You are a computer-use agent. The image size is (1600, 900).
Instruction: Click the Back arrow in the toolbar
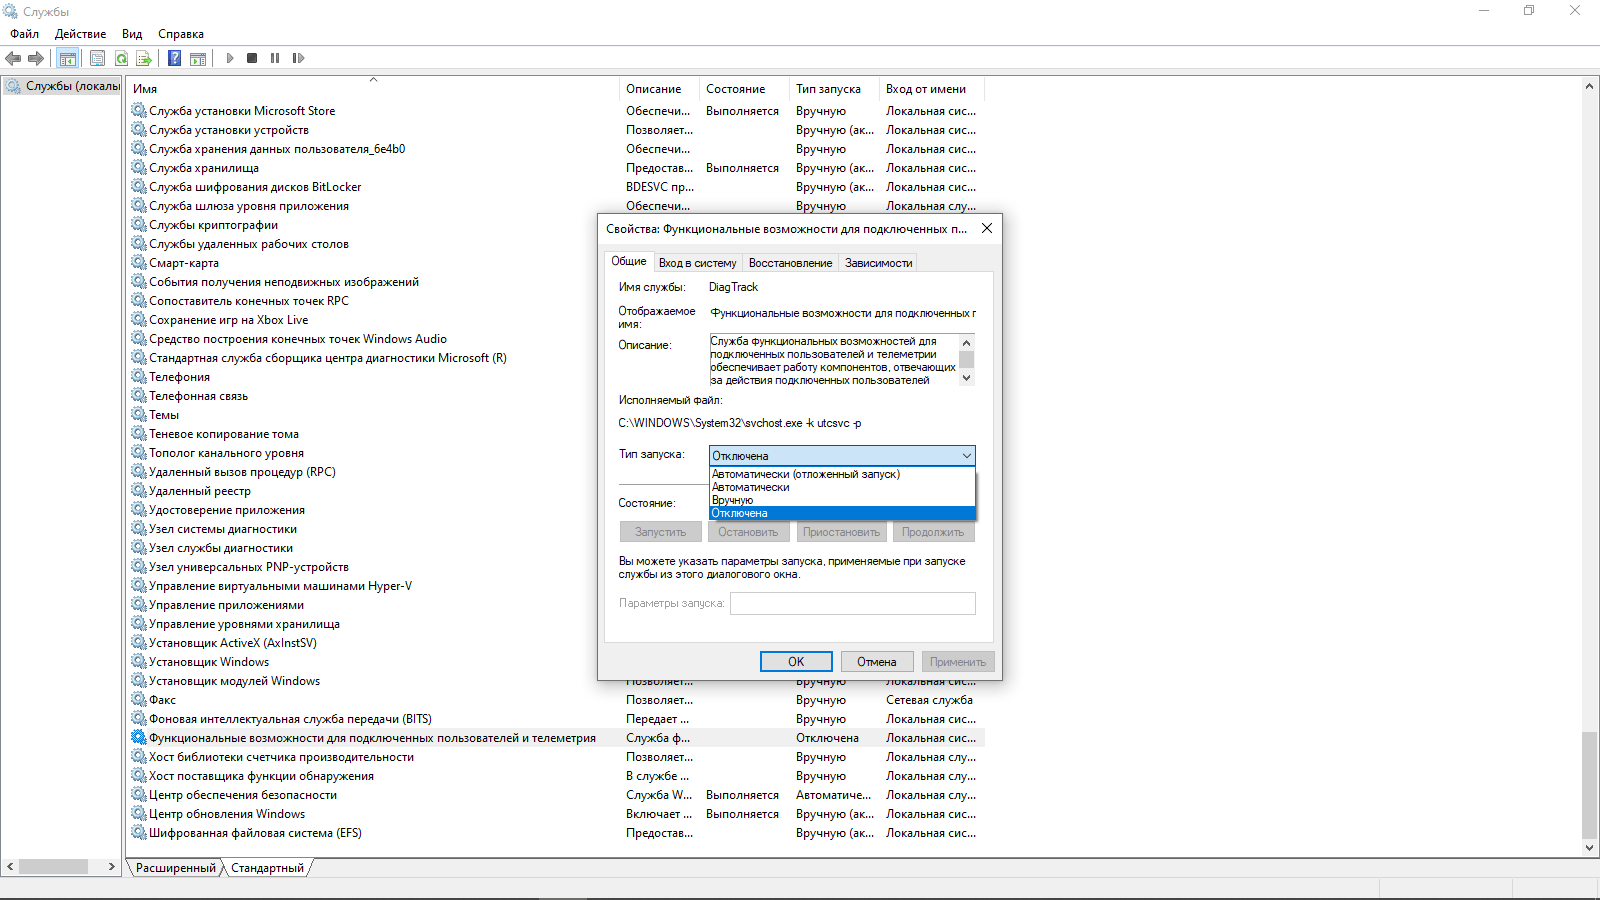pyautogui.click(x=13, y=58)
